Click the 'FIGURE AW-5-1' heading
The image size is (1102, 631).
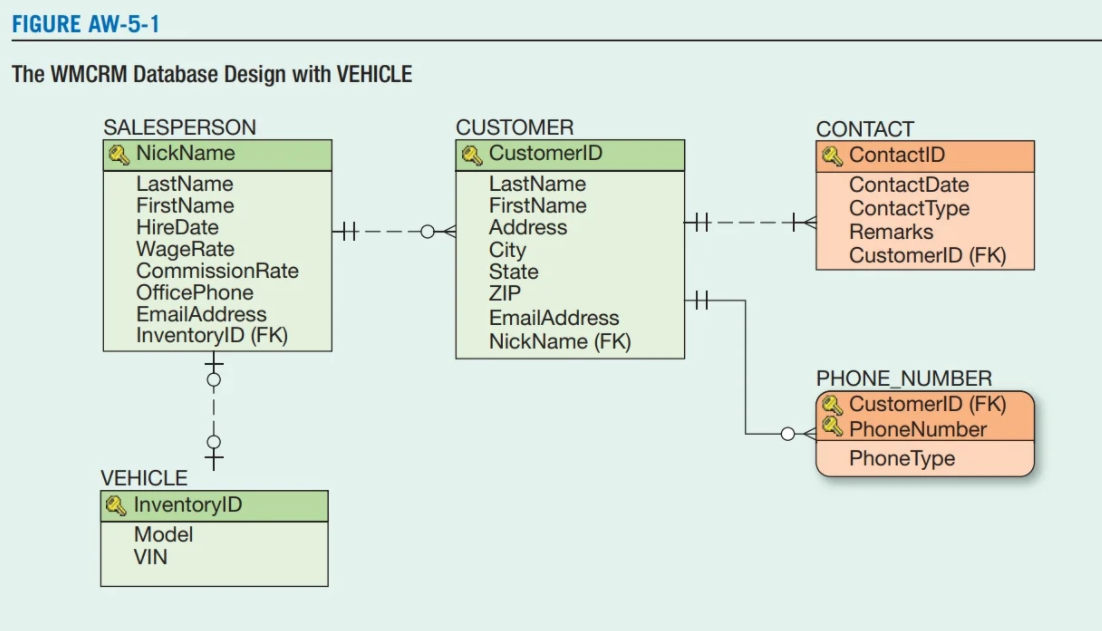pos(86,25)
